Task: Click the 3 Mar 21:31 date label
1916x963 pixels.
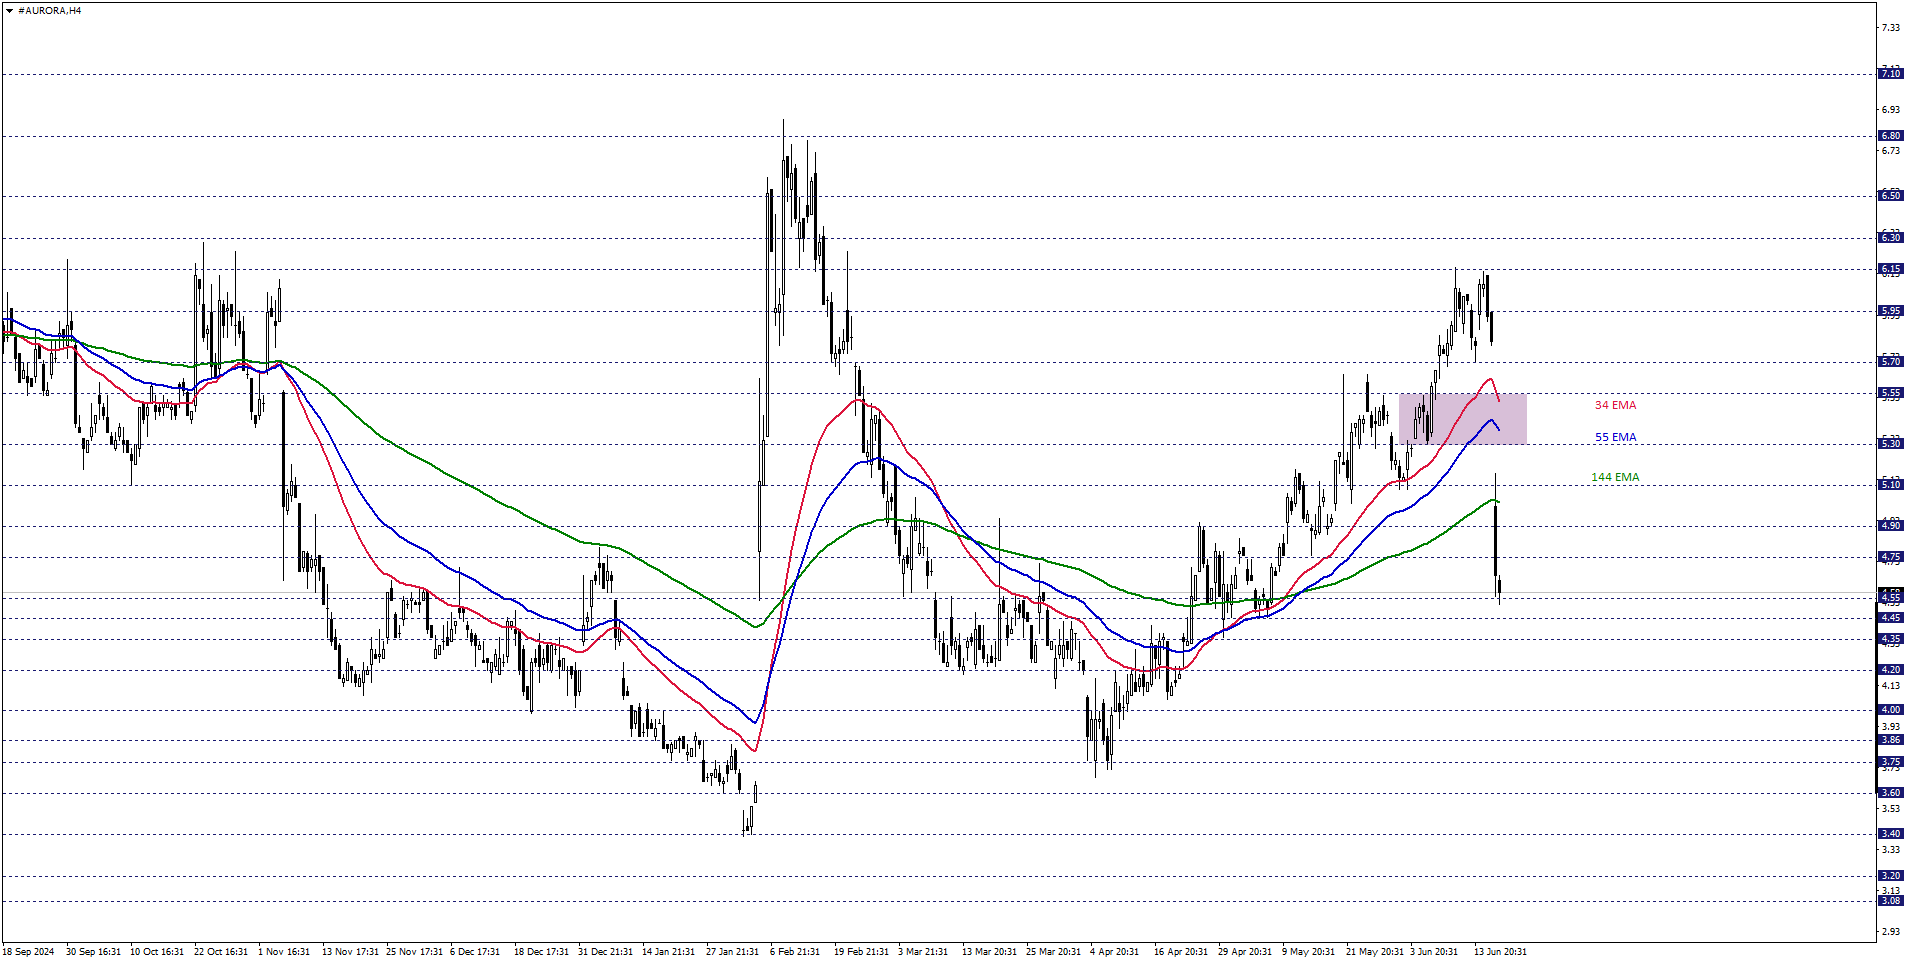Action: 923,952
